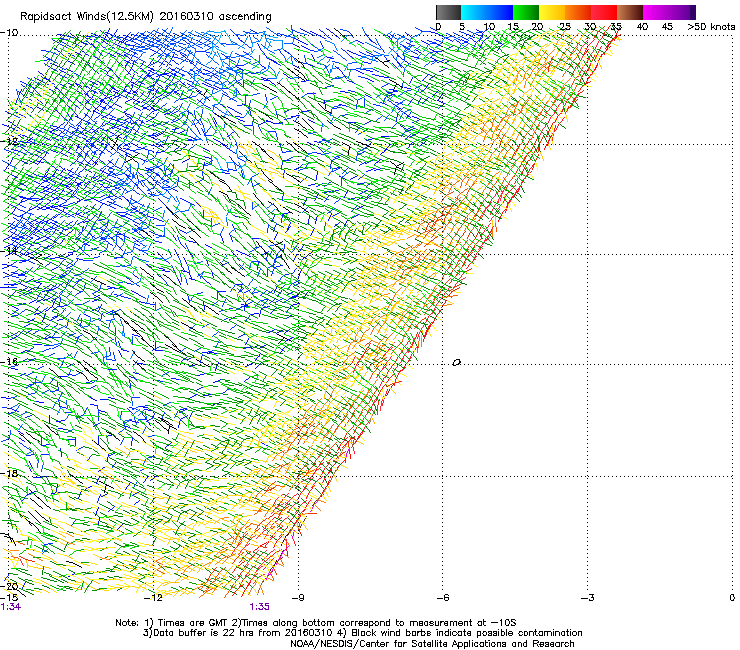Click the note line beginning 'Note: 1) Times are GMT'
The width and height of the screenshot is (740, 650).
pyautogui.click(x=316, y=623)
